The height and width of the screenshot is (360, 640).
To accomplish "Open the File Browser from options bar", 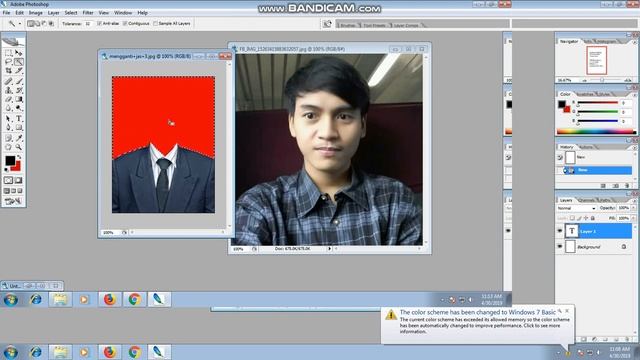I will [327, 24].
